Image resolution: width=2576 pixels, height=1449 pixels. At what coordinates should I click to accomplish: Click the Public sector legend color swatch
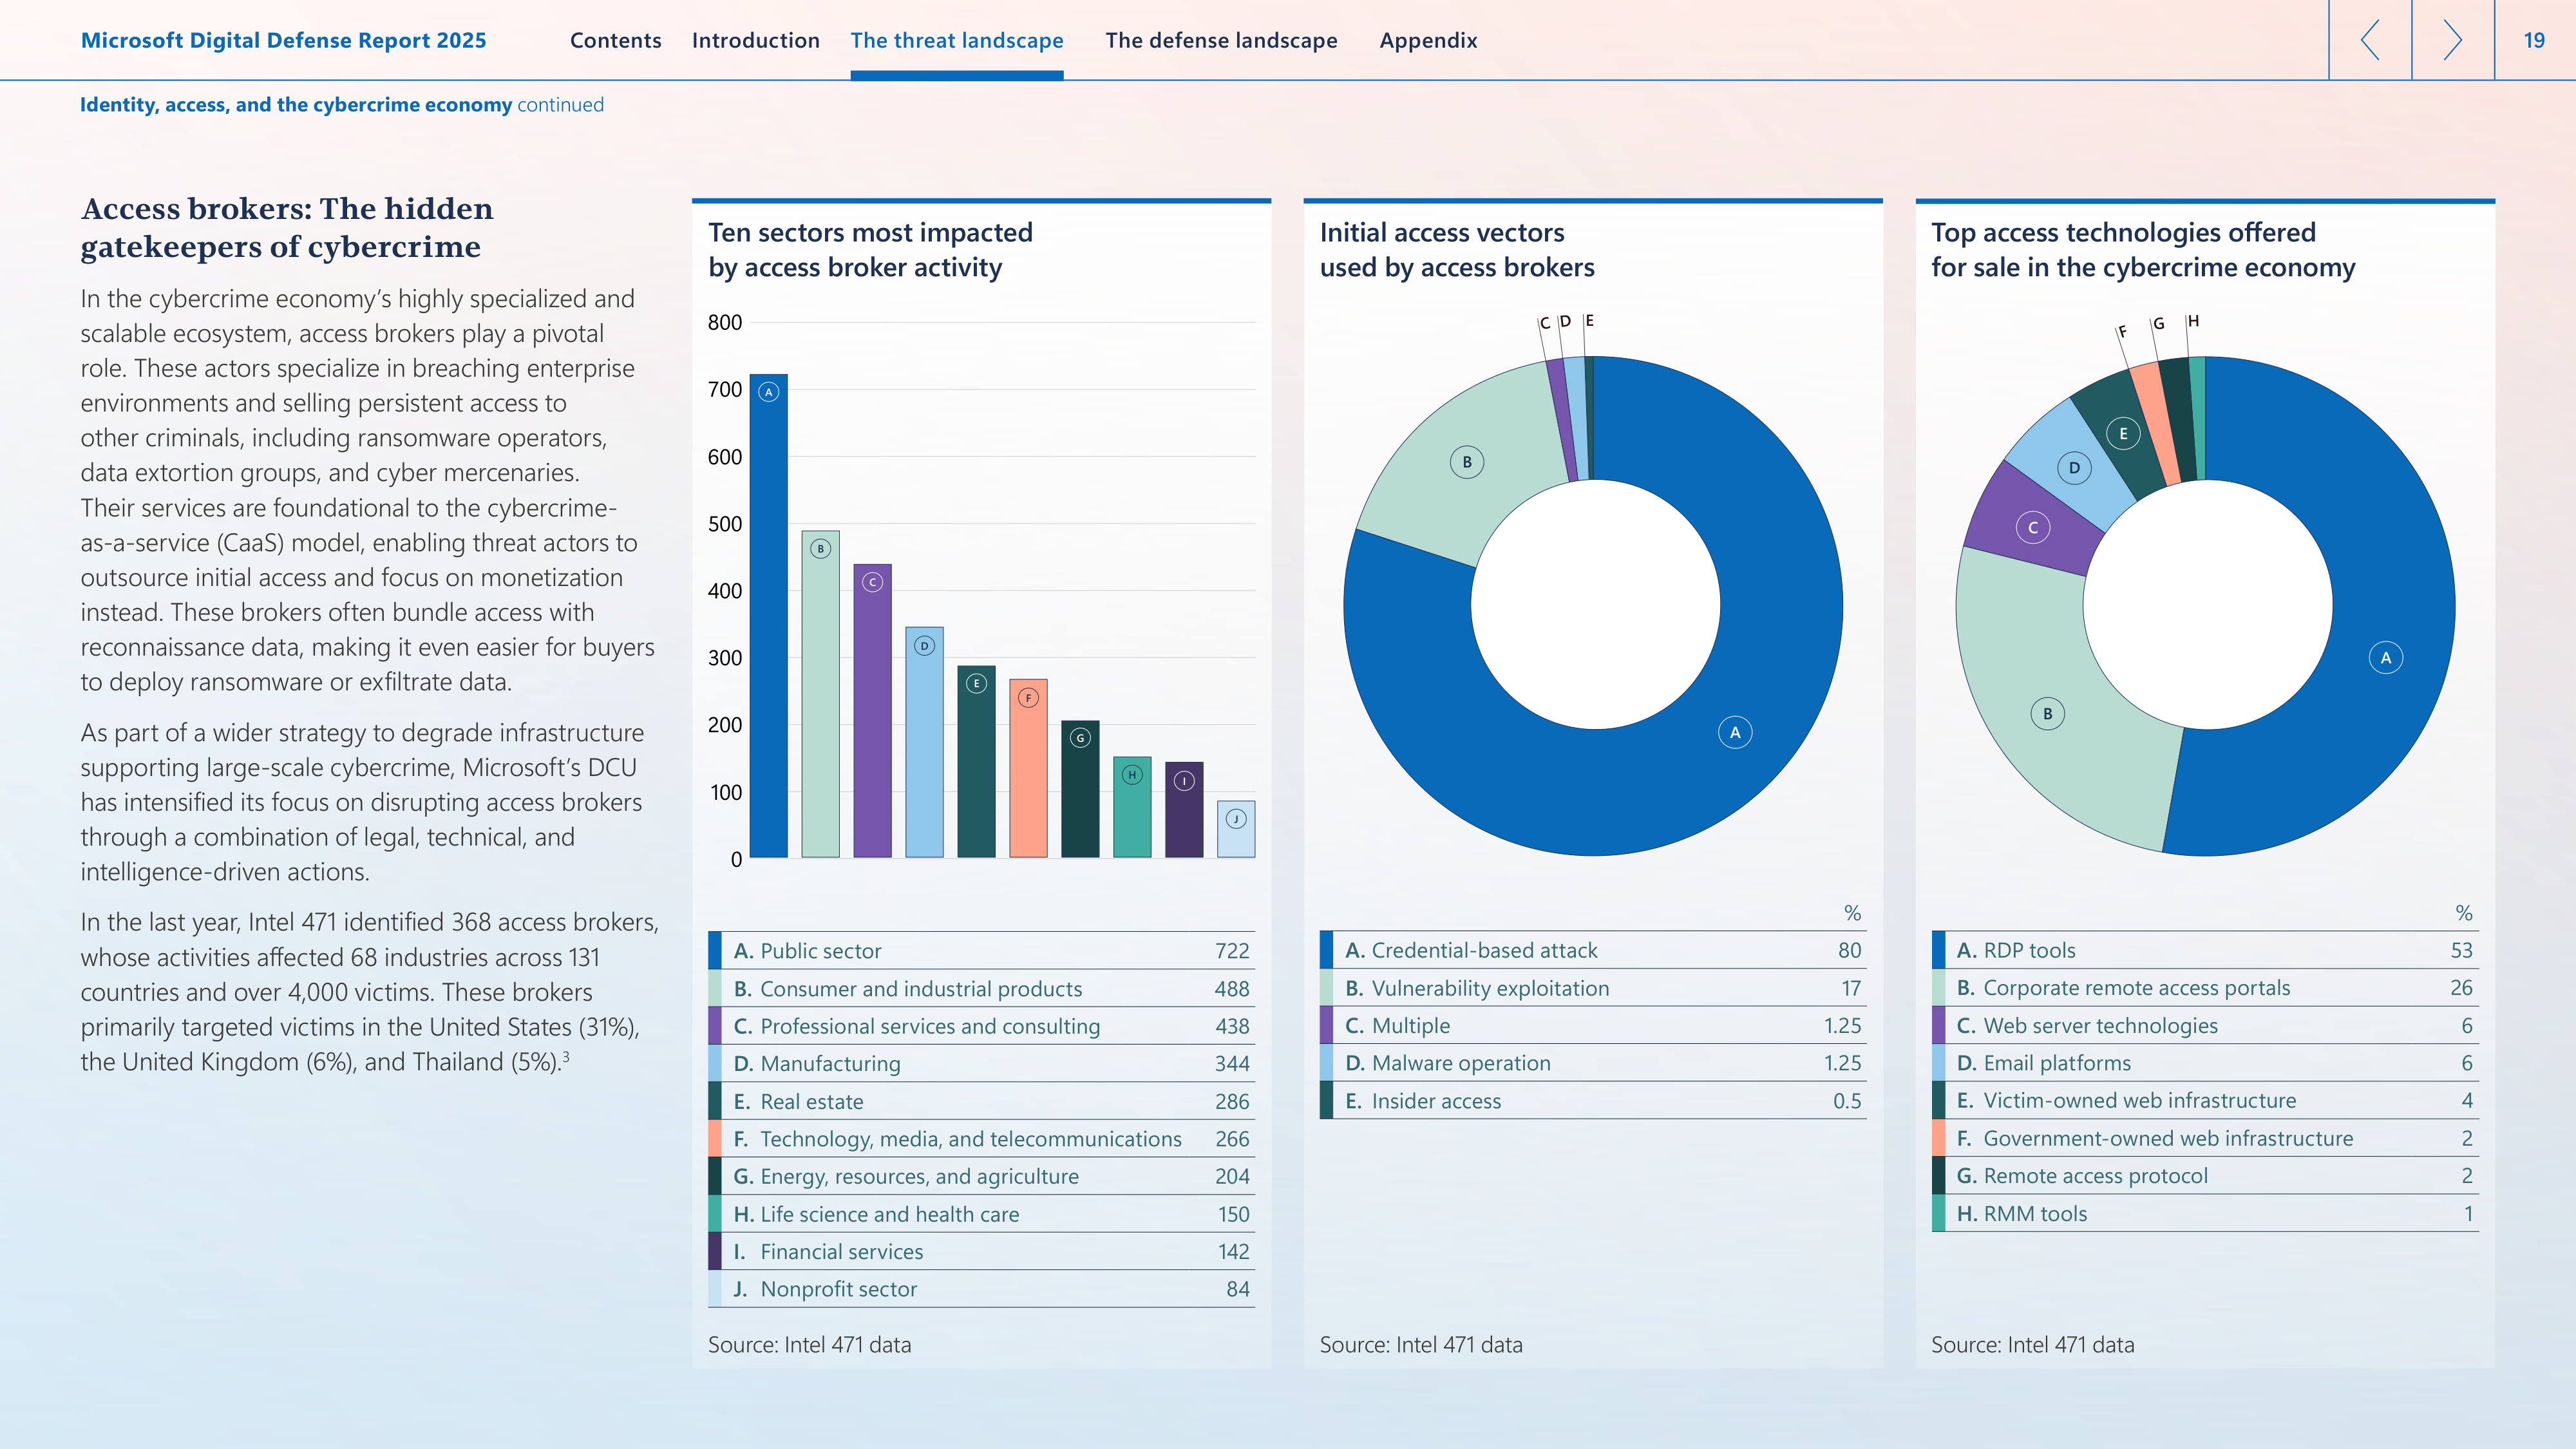tap(715, 951)
